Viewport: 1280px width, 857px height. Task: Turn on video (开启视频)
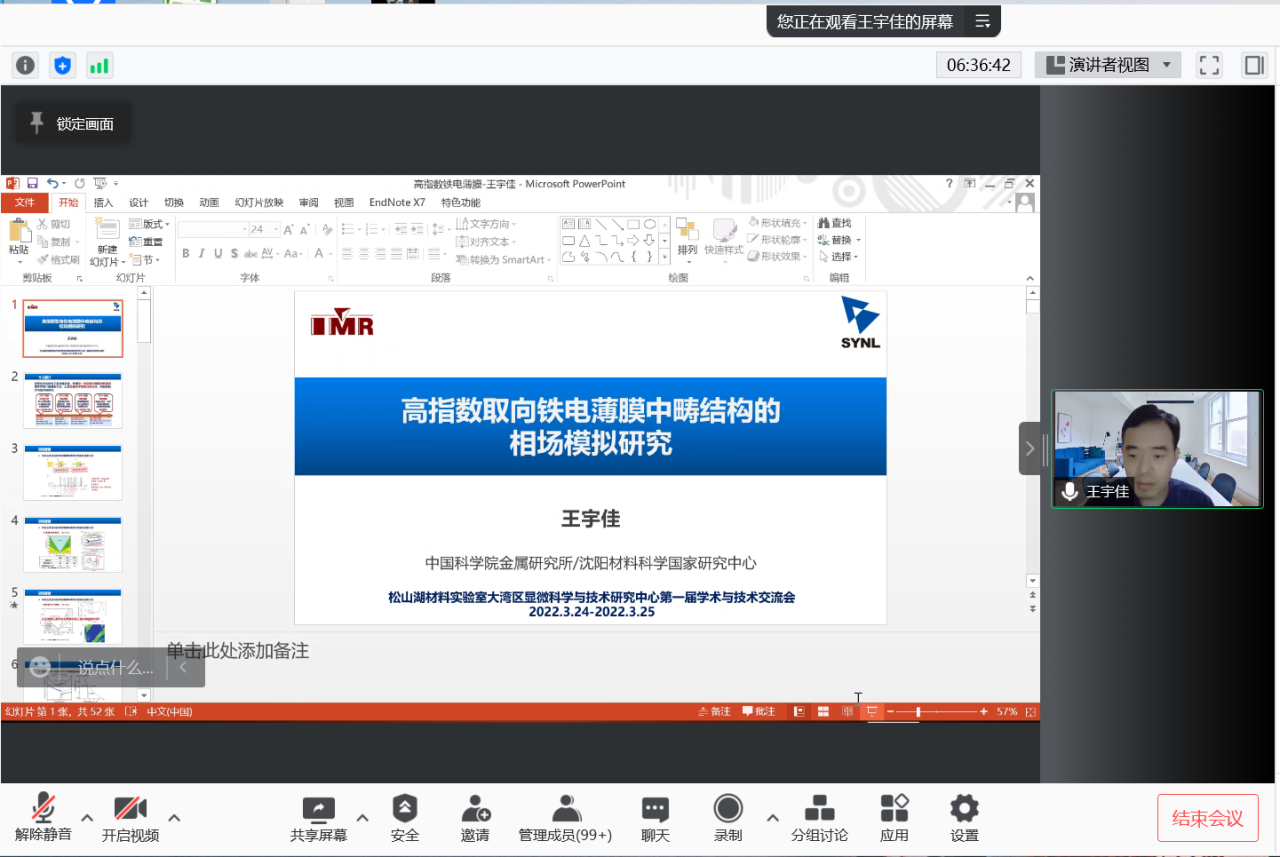pos(130,818)
